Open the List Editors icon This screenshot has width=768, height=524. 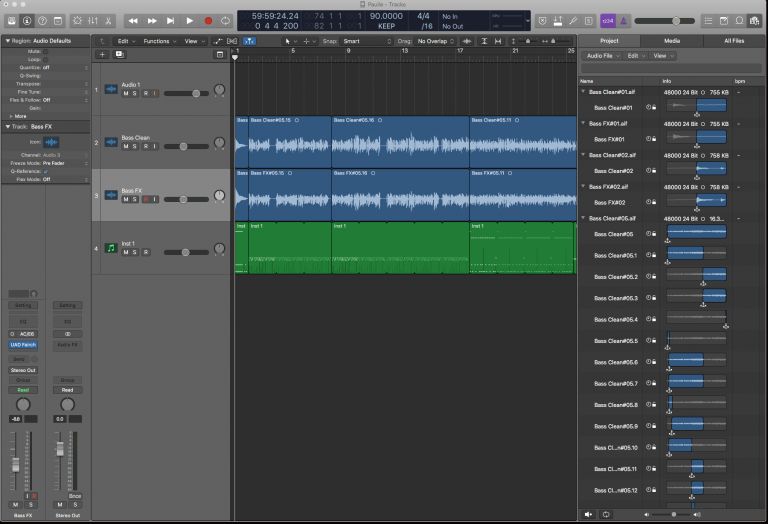click(708, 21)
